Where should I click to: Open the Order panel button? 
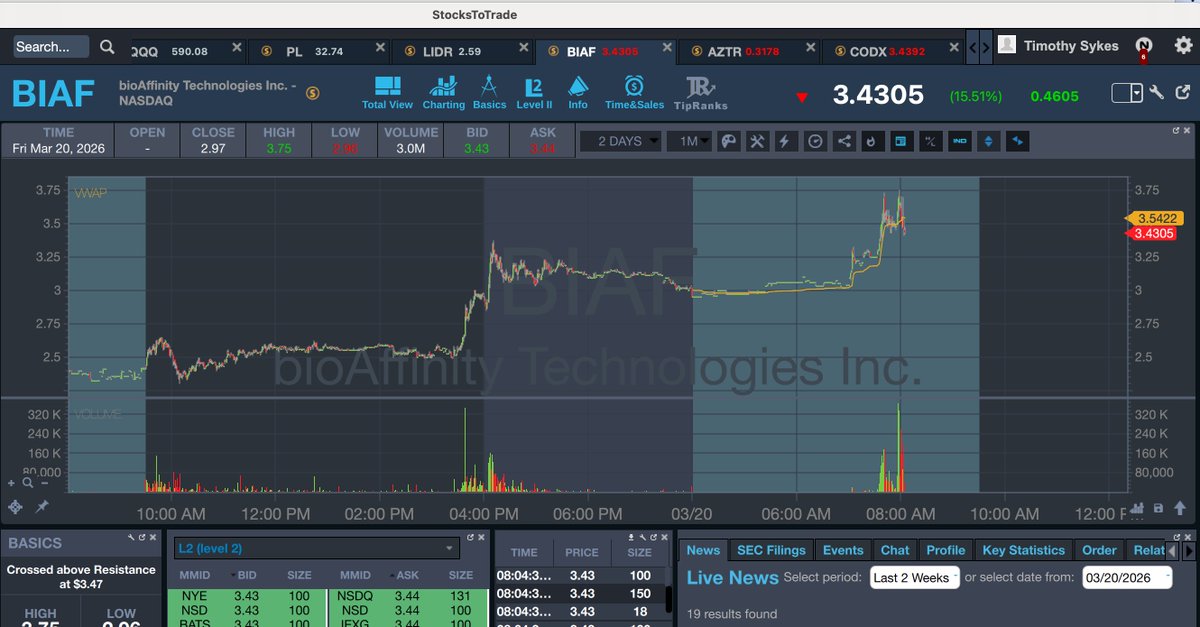click(1099, 549)
